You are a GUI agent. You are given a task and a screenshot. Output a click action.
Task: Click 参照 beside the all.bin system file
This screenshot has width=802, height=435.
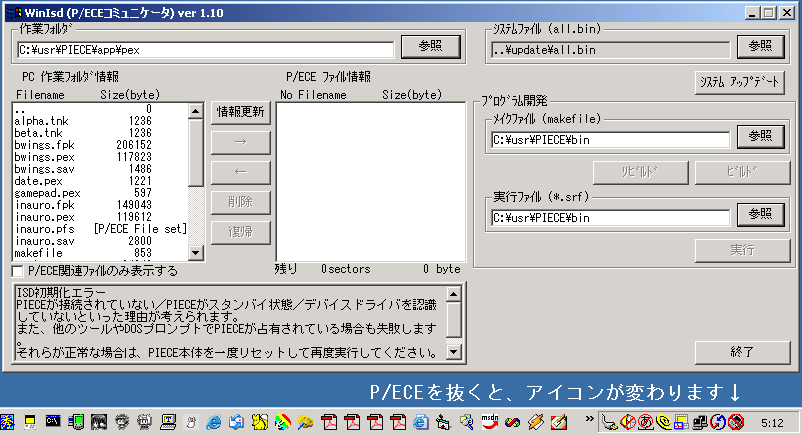click(x=761, y=46)
